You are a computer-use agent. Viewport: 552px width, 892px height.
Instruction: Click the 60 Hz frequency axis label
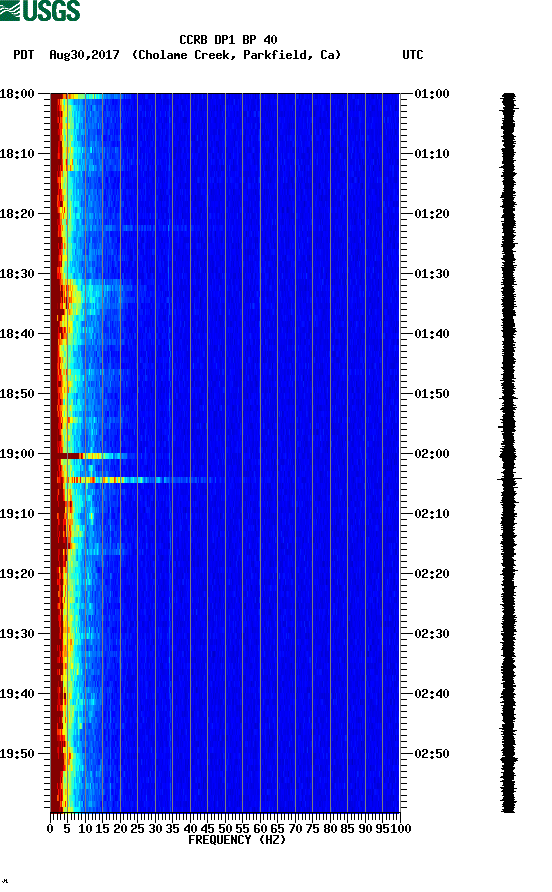(260, 829)
